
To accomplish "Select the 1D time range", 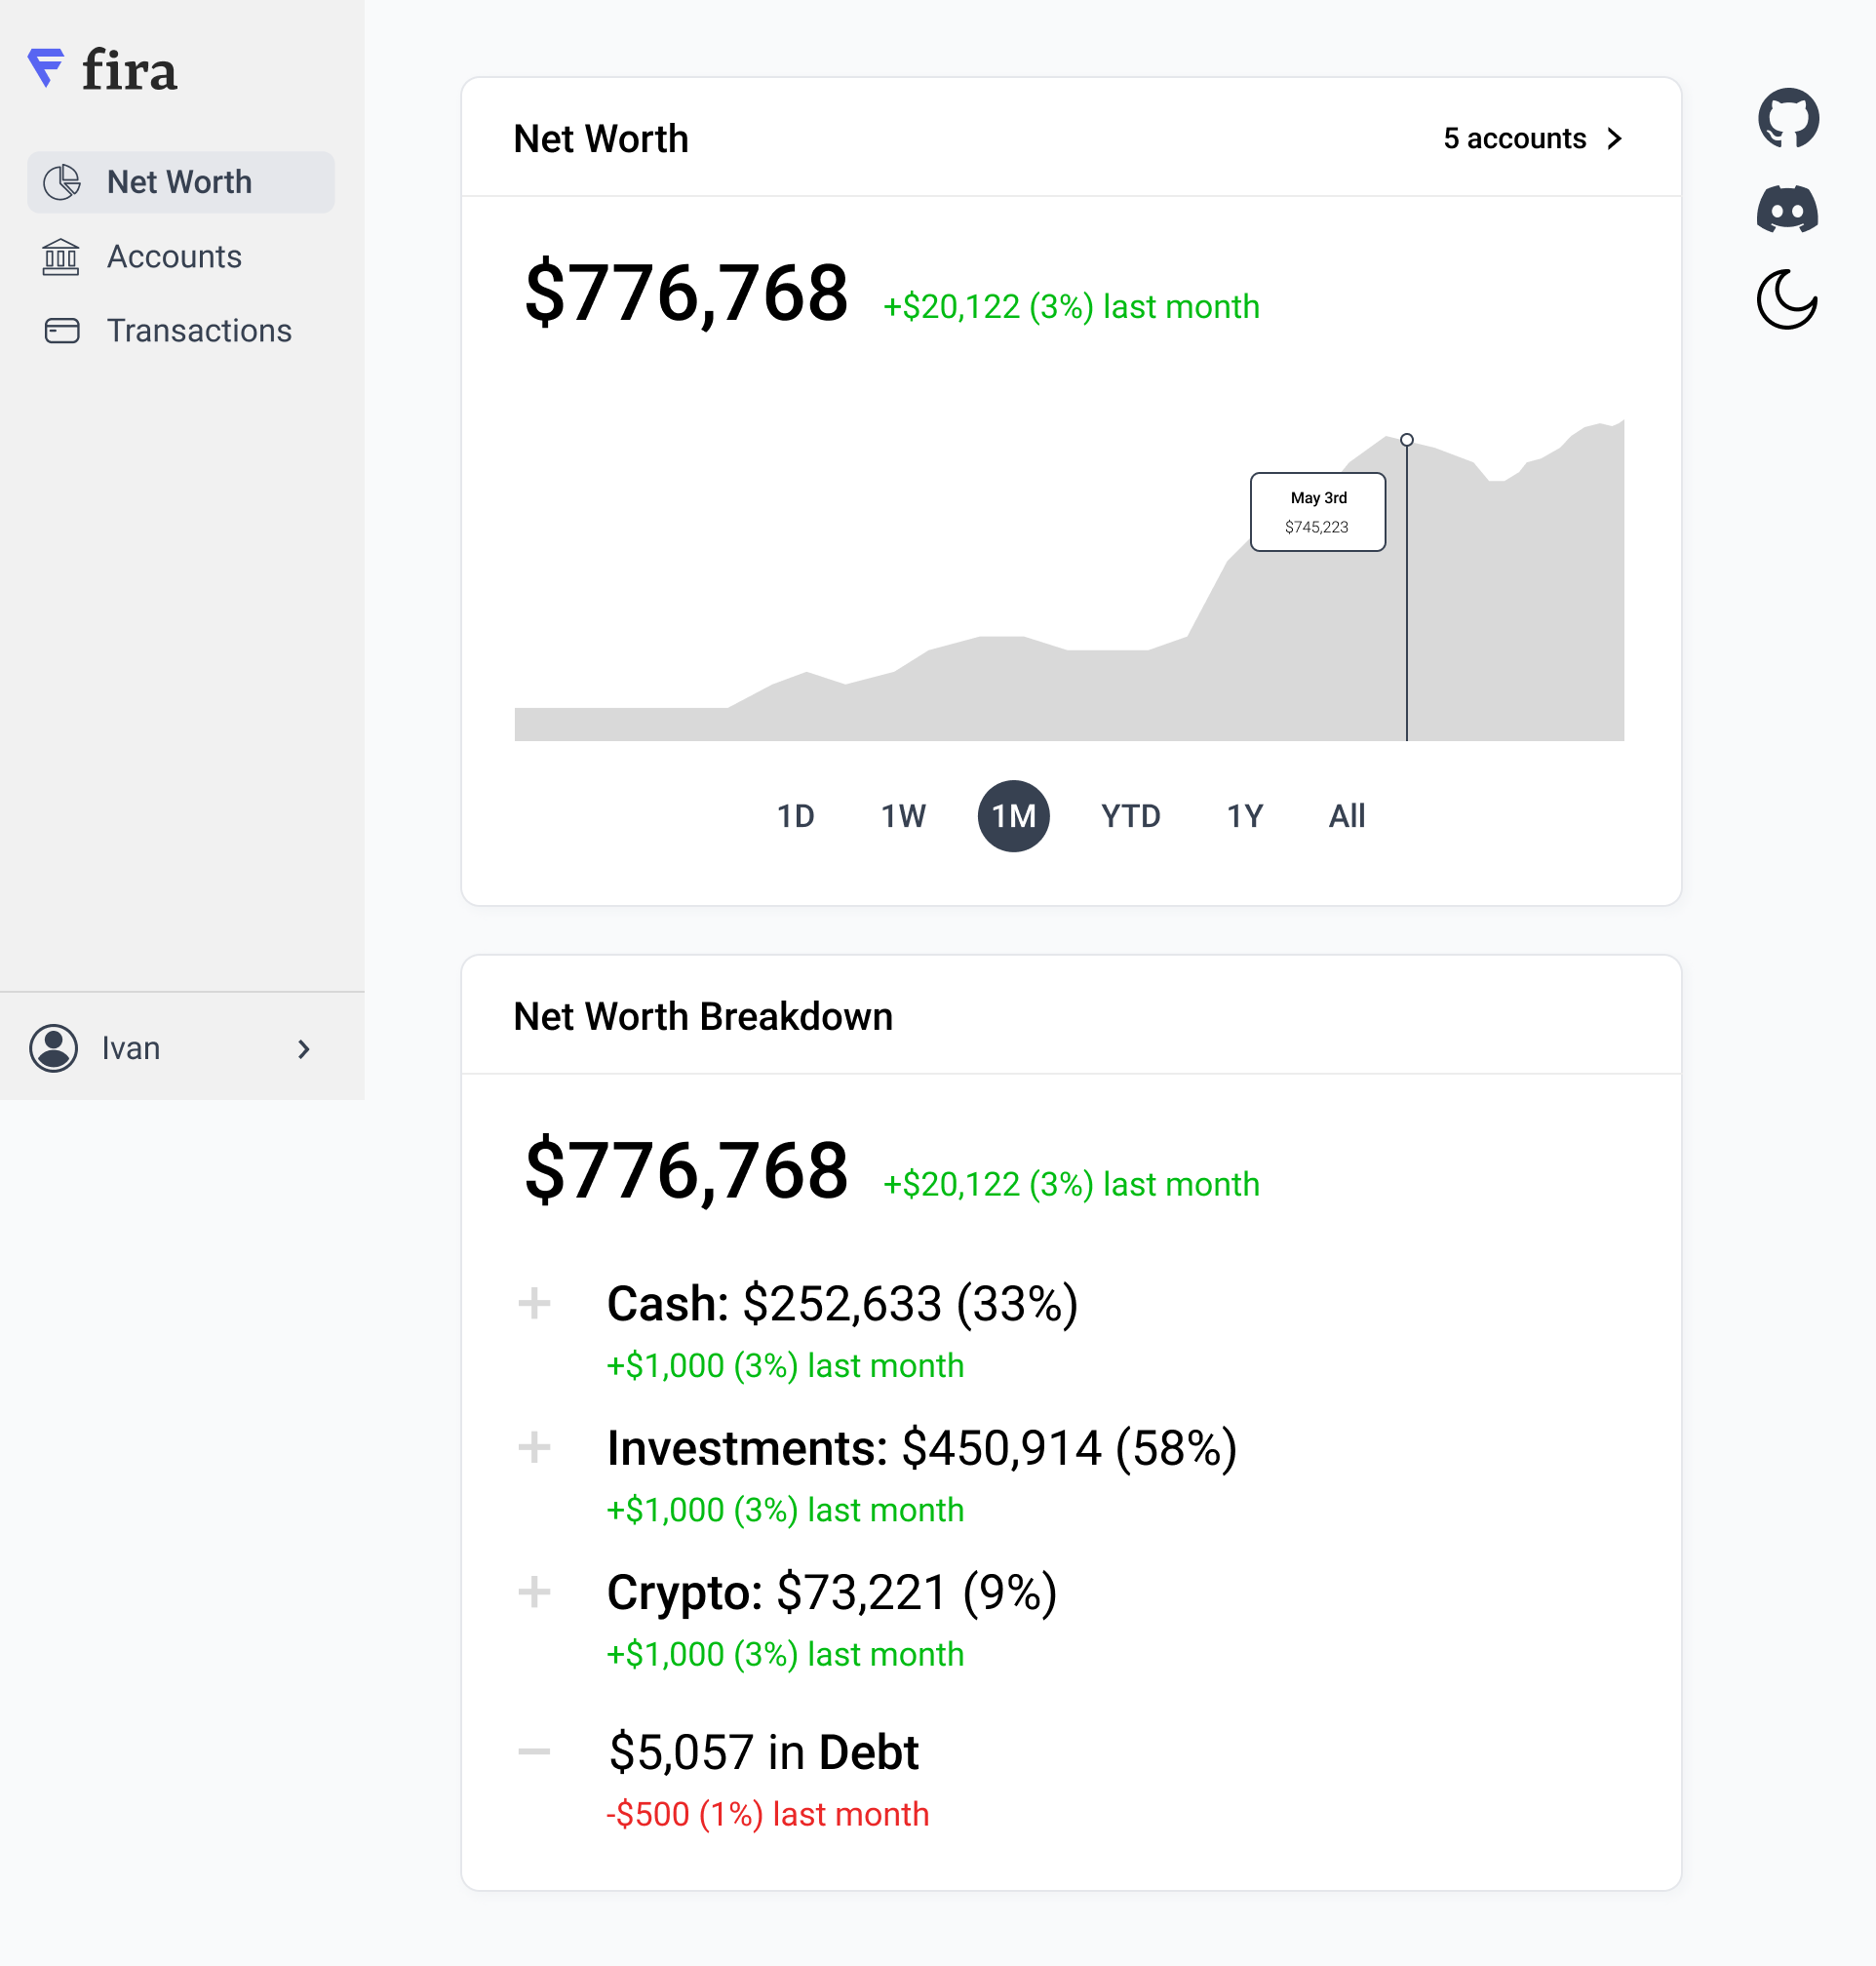I will [795, 816].
